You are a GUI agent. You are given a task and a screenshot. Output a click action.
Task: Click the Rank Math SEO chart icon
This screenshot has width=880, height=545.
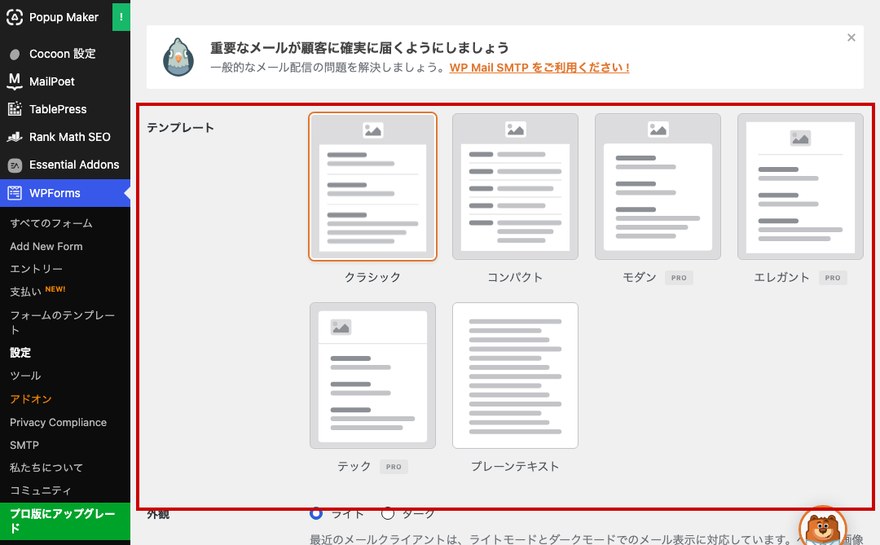15,136
